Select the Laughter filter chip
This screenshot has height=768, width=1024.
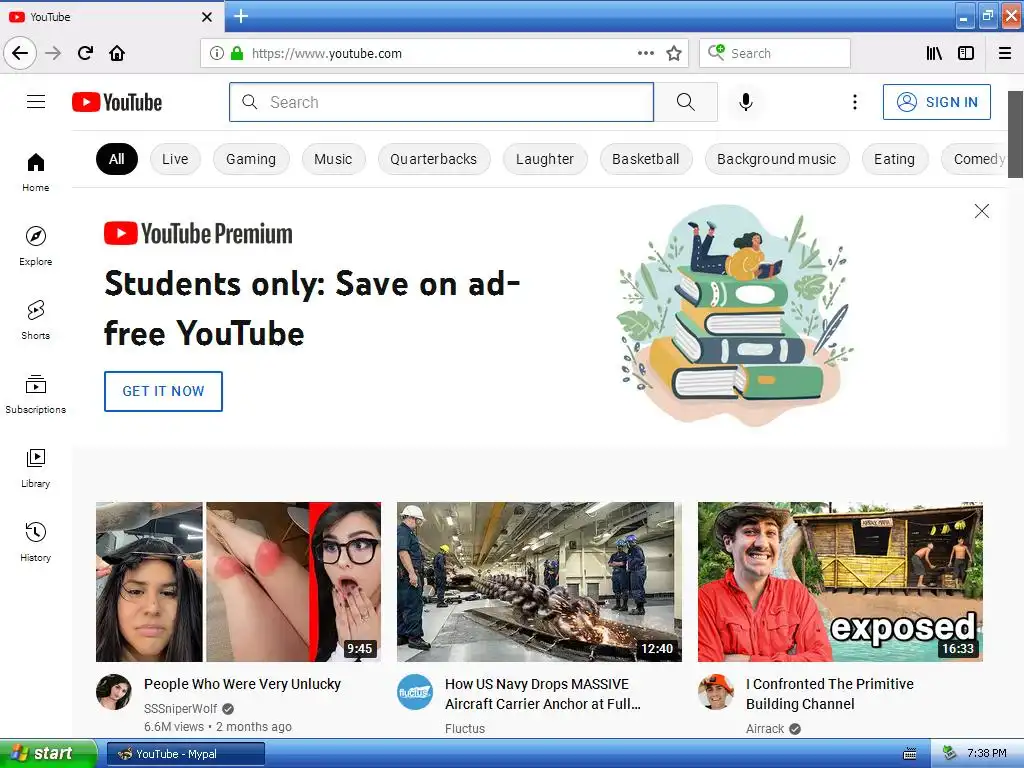click(x=545, y=159)
